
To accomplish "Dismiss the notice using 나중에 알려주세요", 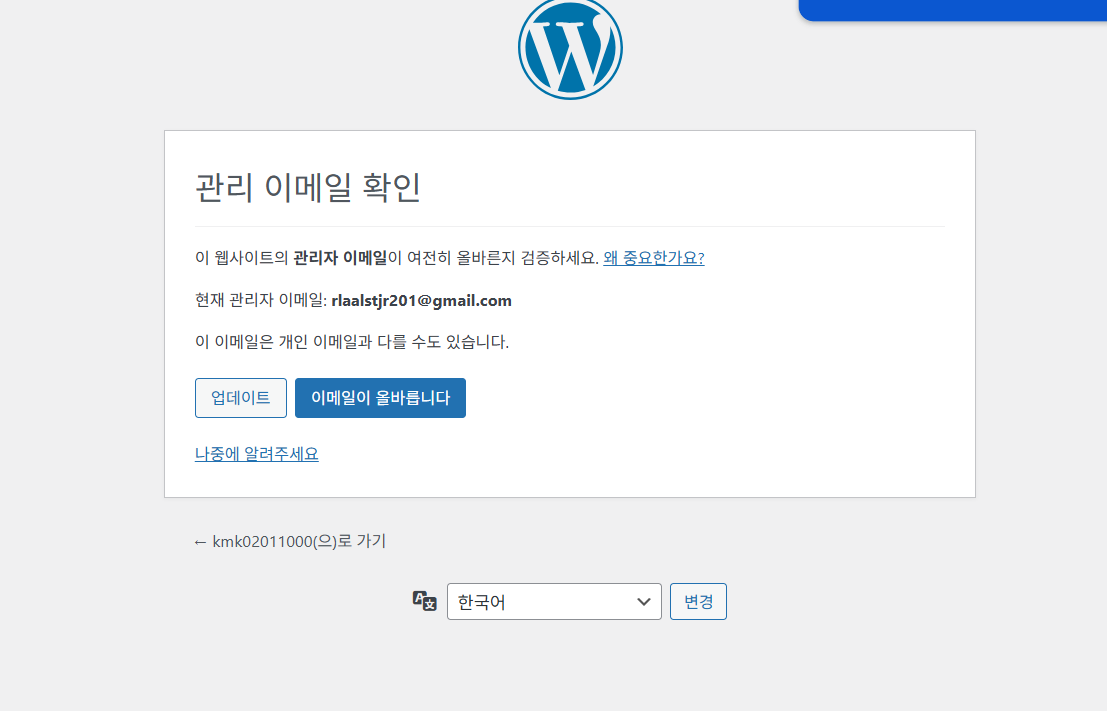I will (x=257, y=453).
